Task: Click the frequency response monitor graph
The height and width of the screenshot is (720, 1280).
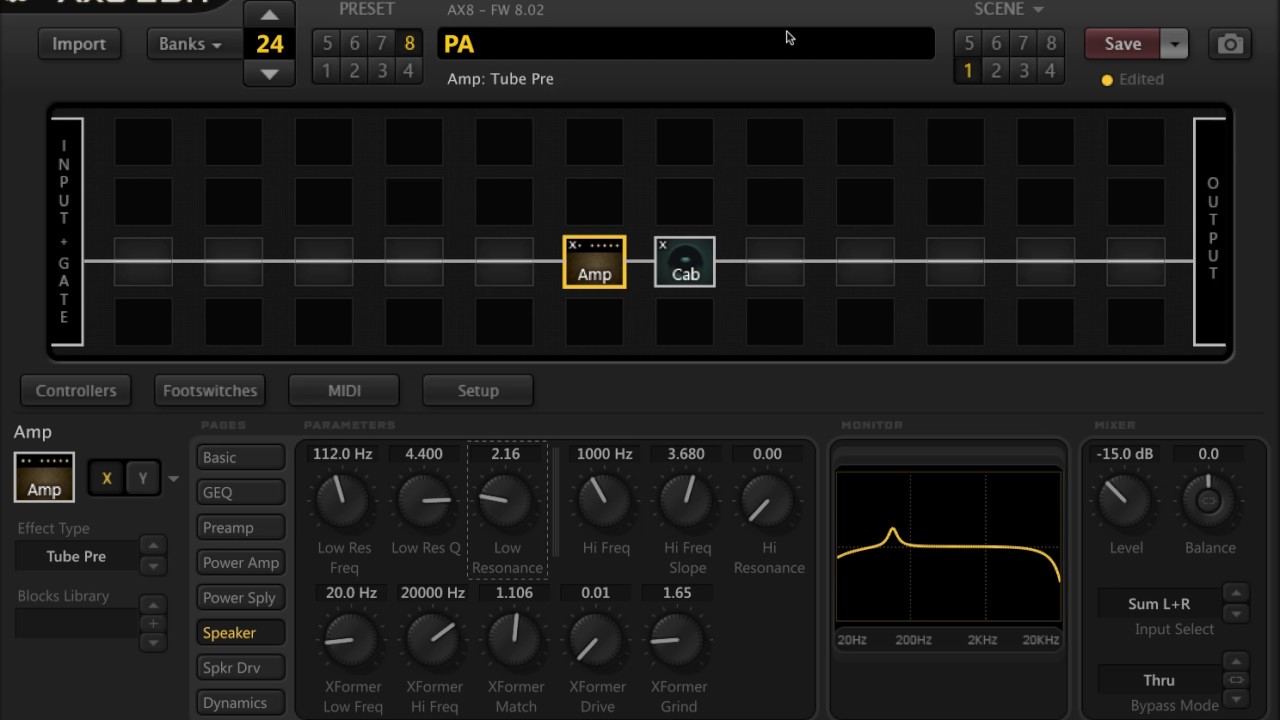Action: pyautogui.click(x=948, y=546)
